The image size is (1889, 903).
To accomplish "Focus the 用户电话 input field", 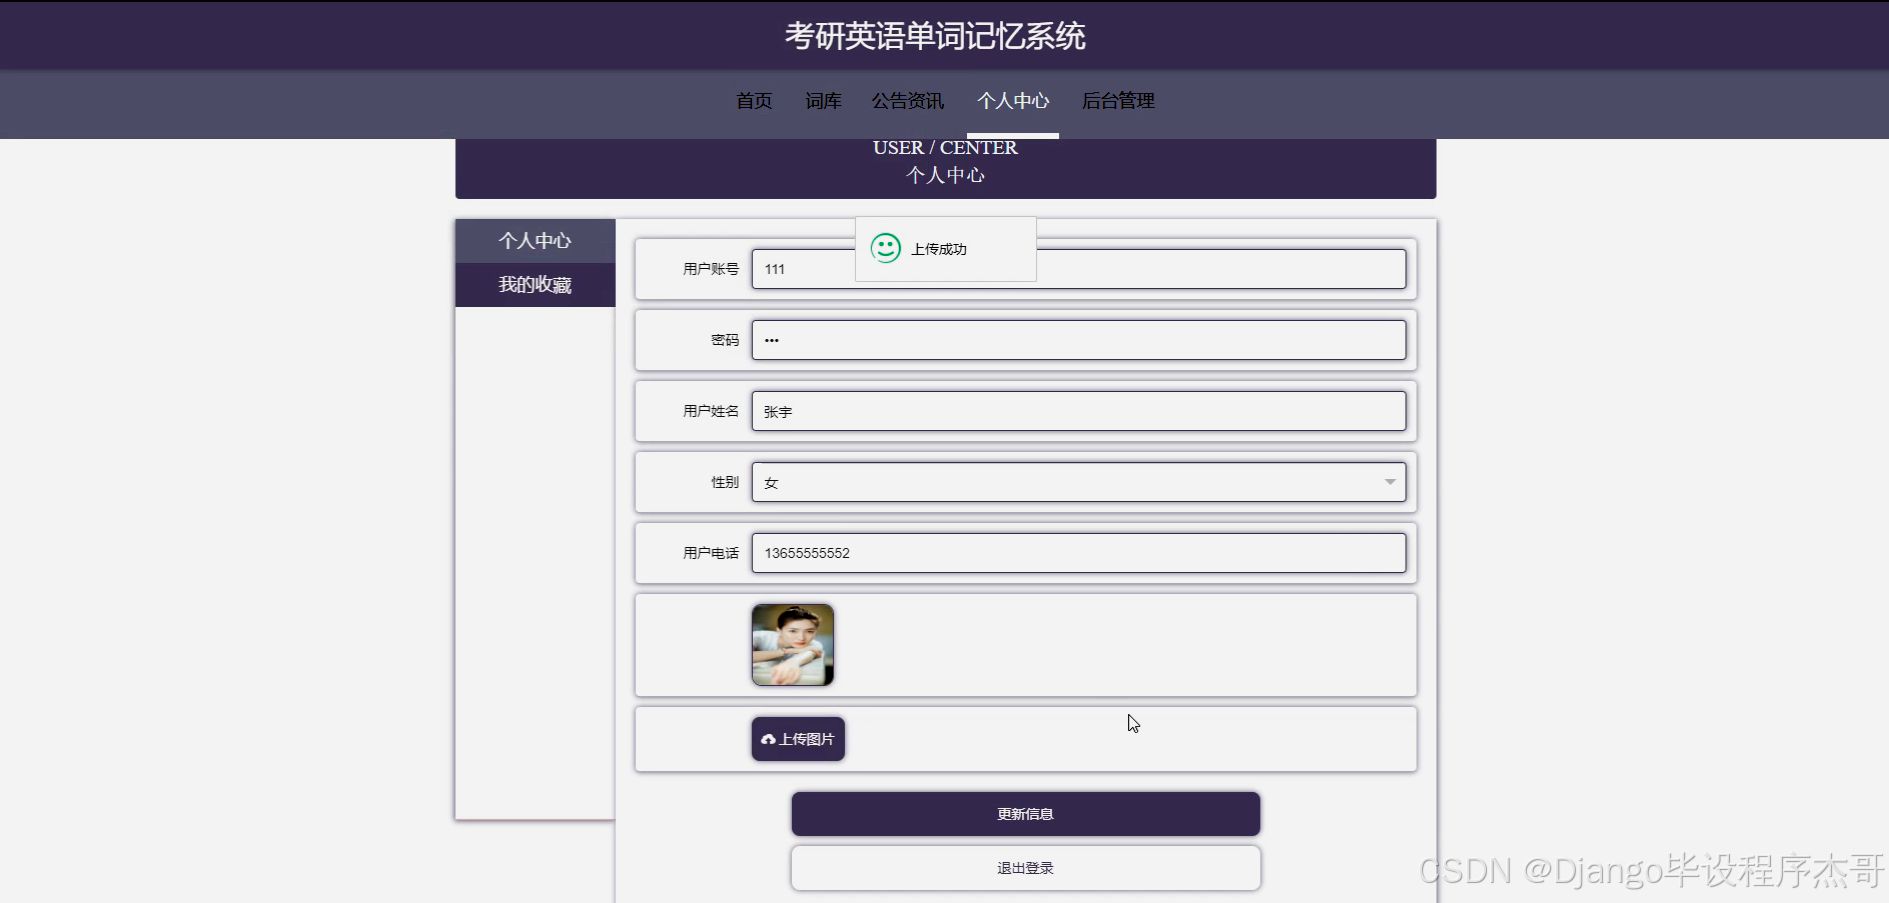I will point(1079,553).
